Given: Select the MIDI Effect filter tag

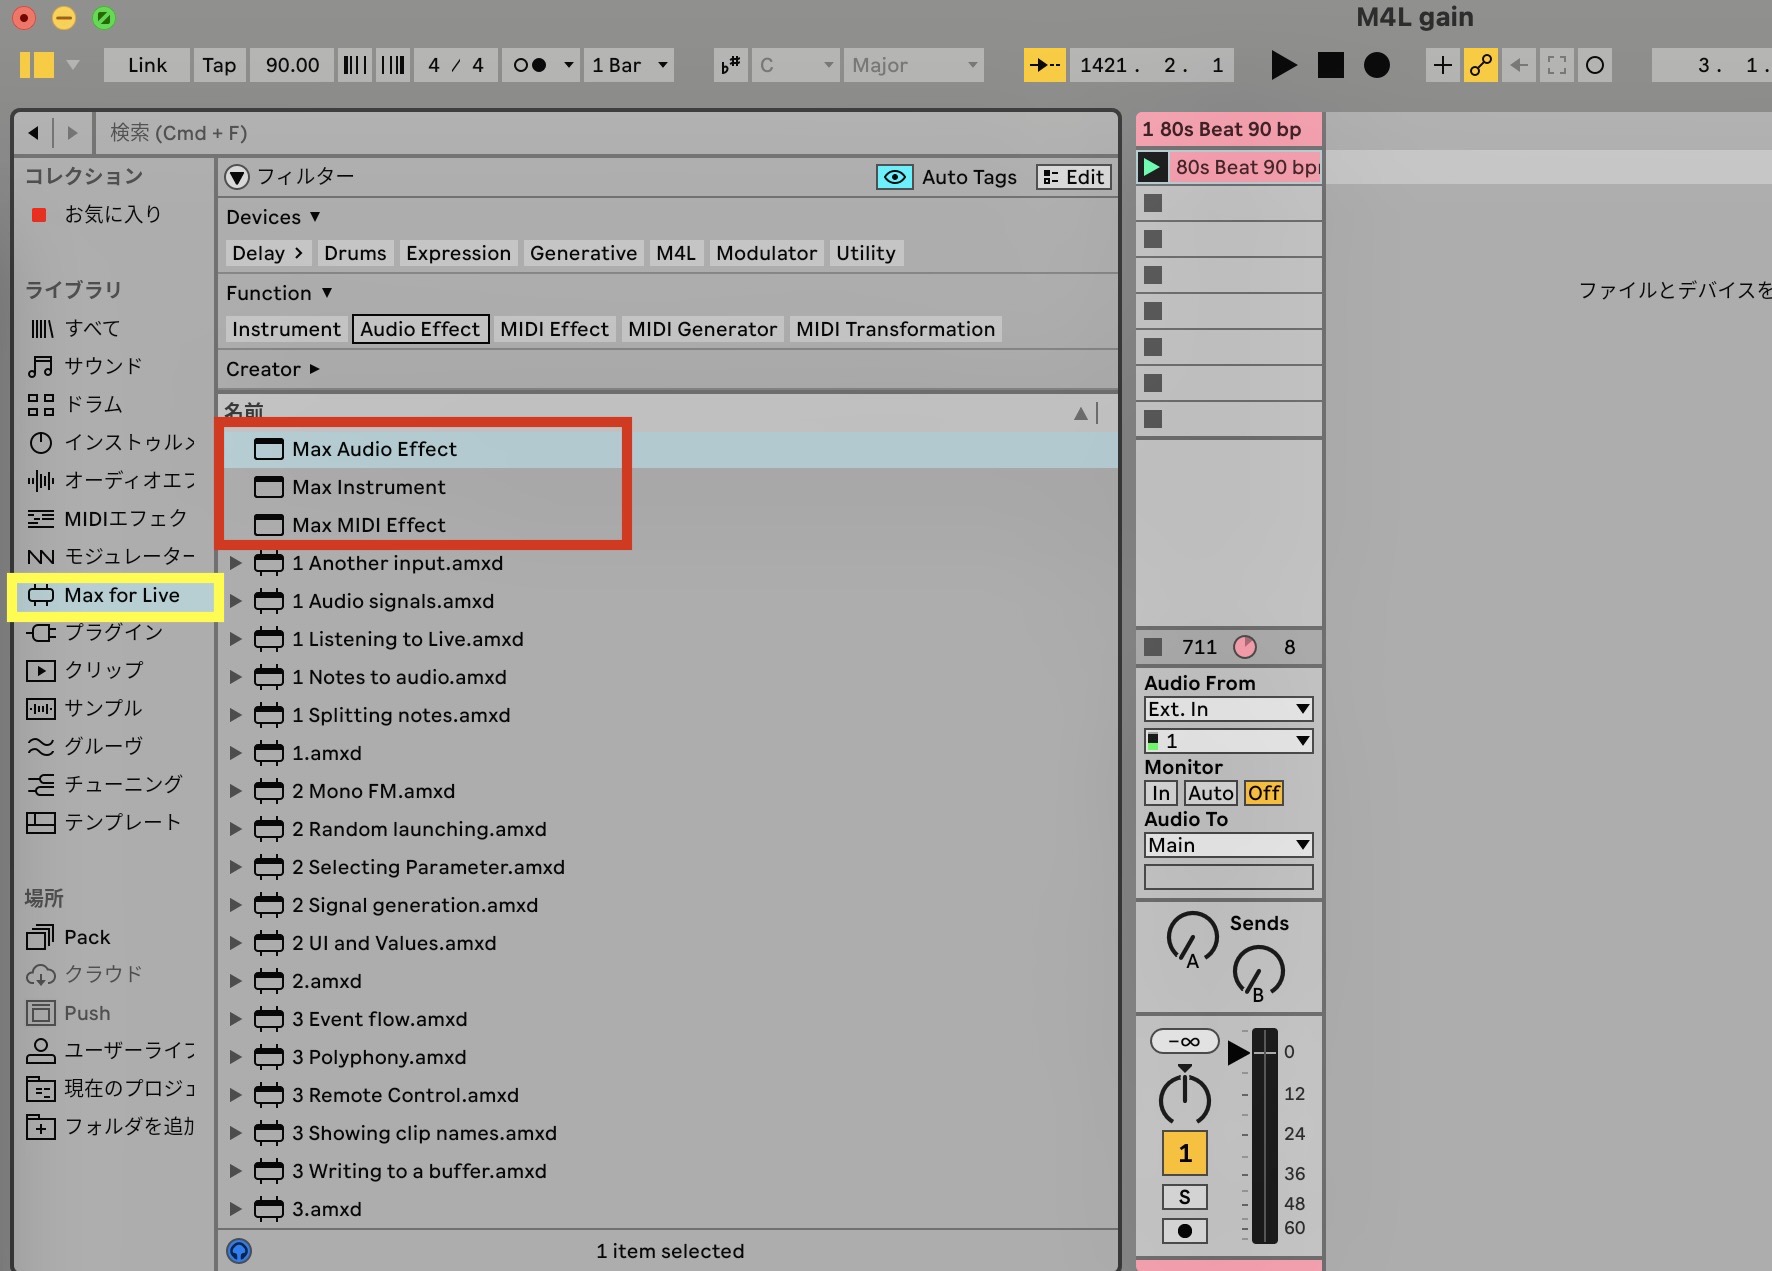Looking at the screenshot, I should (554, 329).
